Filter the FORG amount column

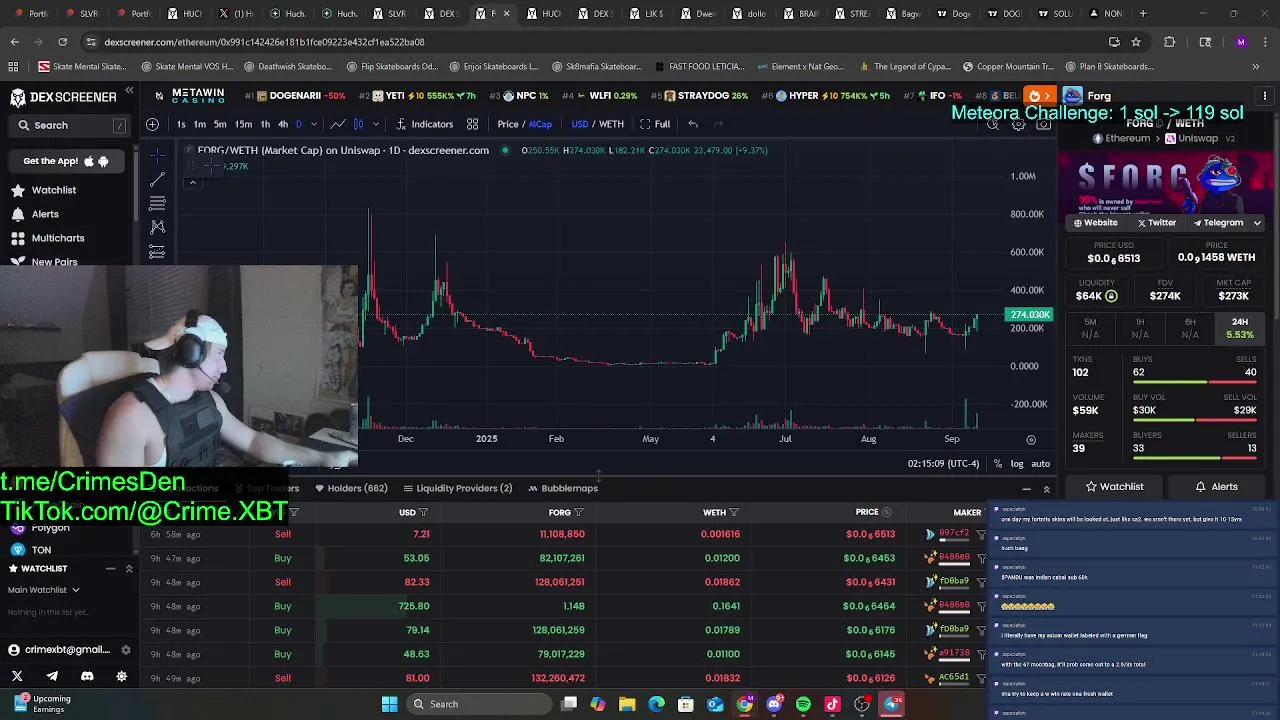click(x=578, y=512)
